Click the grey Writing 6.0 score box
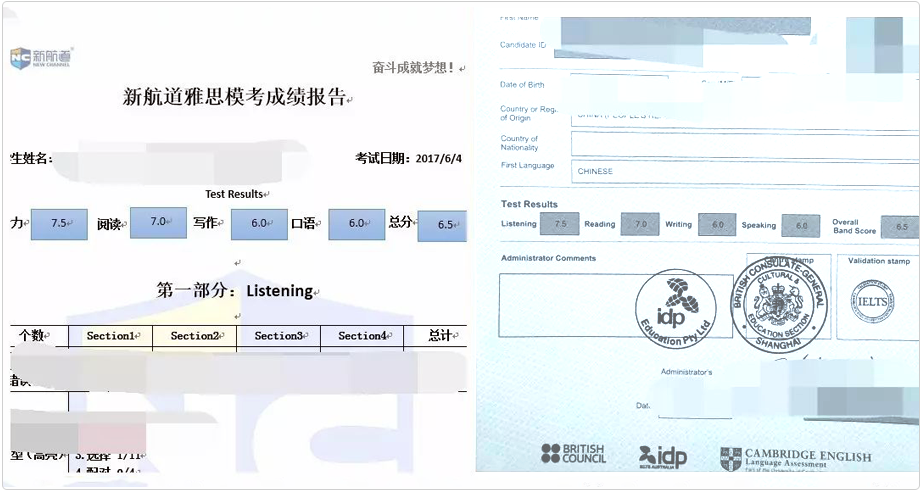Image resolution: width=921 pixels, height=491 pixels. coord(717,224)
